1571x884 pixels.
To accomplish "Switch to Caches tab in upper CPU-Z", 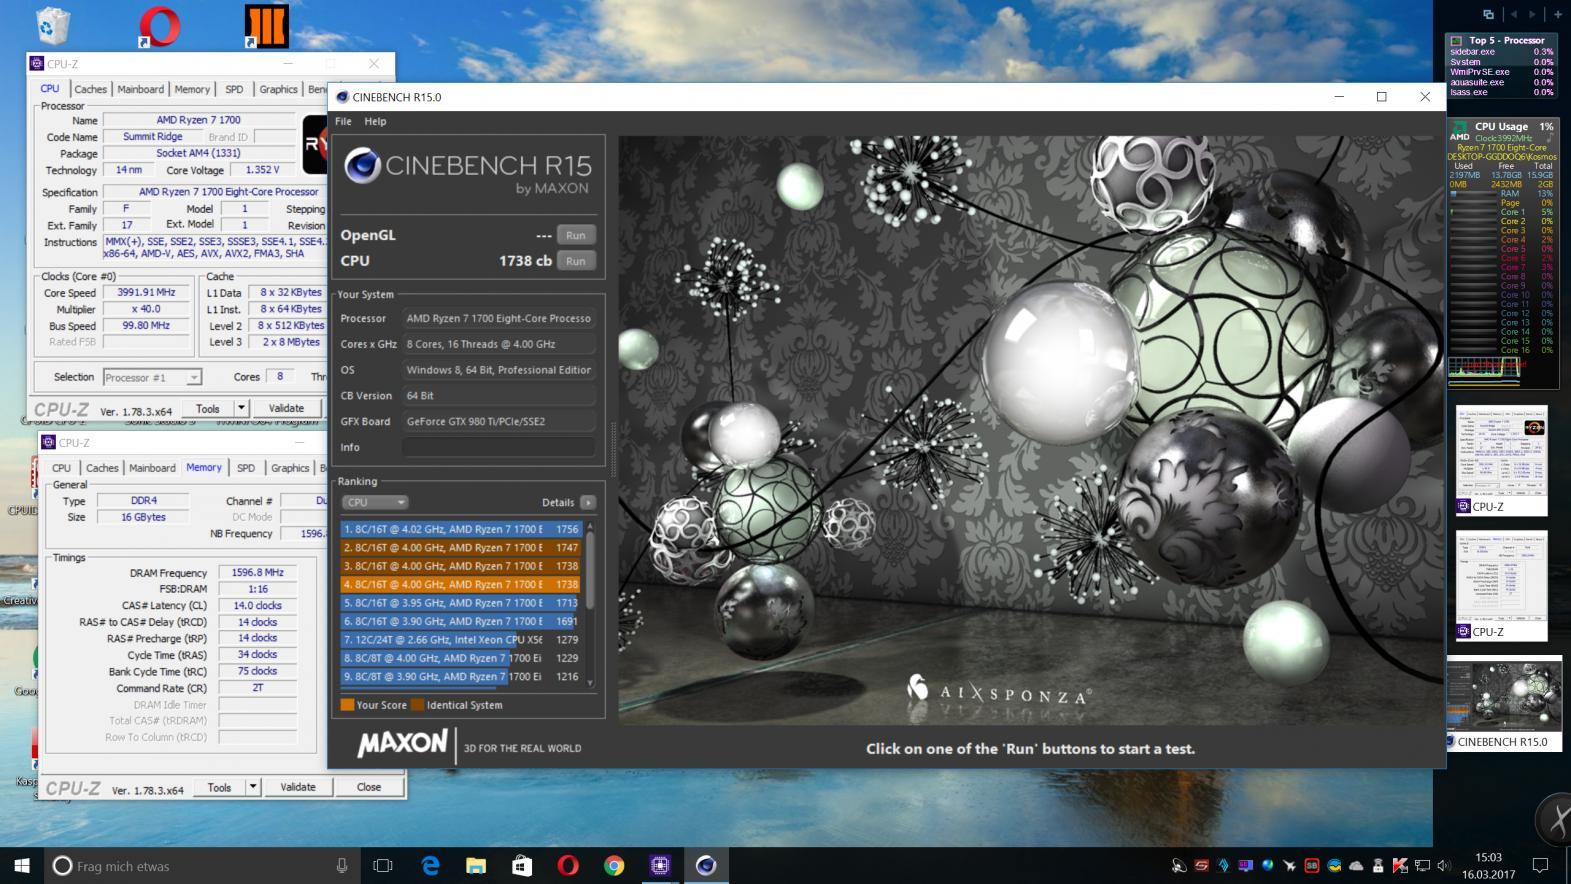I will click(90, 89).
